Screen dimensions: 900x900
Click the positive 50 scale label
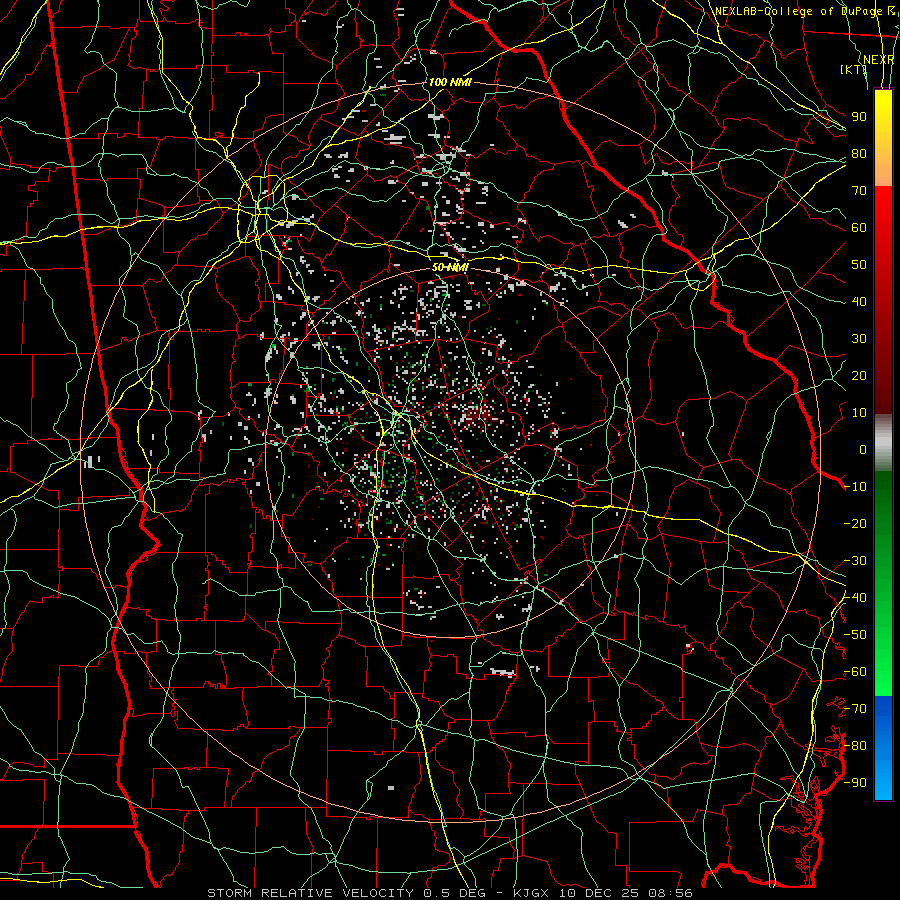[859, 265]
